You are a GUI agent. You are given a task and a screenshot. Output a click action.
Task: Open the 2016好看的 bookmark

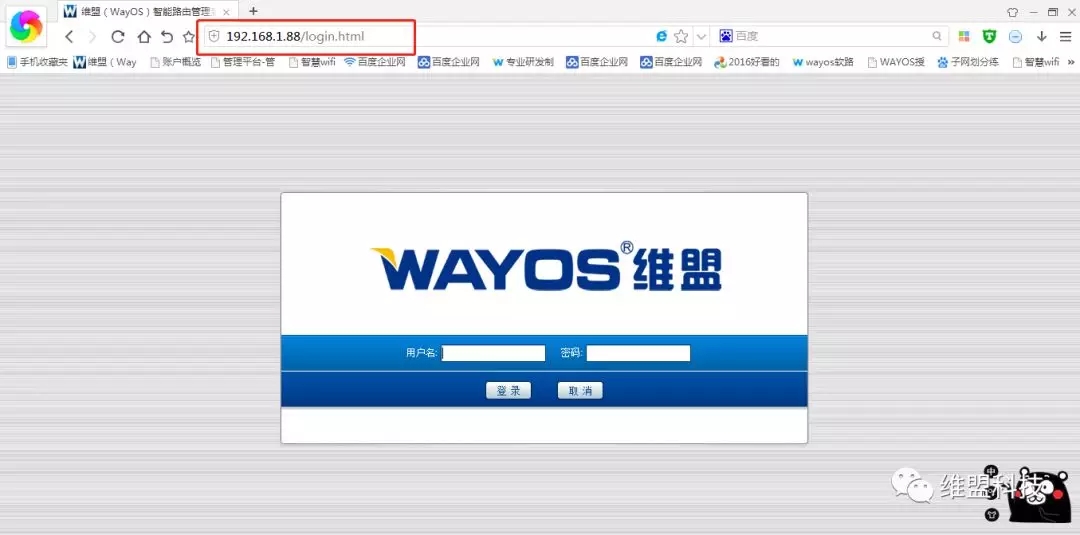[746, 62]
